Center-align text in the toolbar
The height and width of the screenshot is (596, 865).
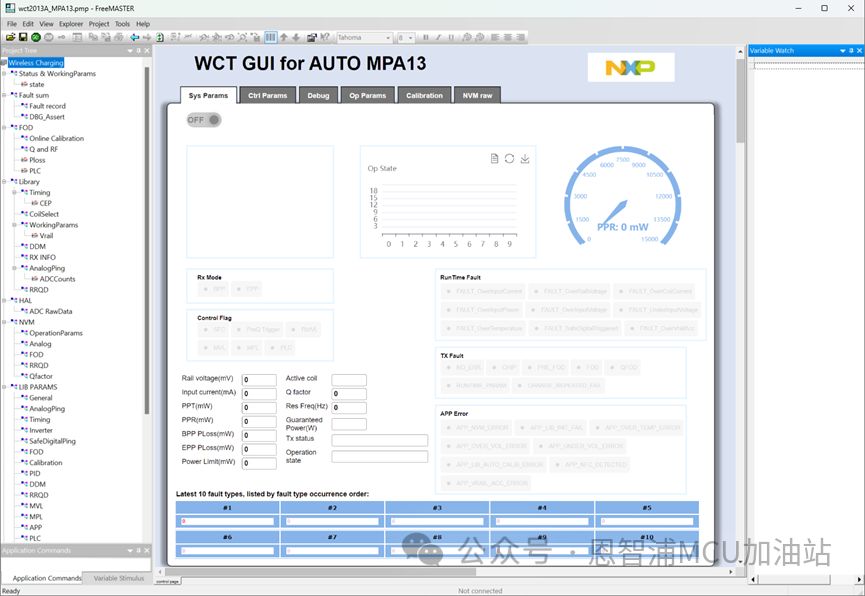pyautogui.click(x=508, y=38)
